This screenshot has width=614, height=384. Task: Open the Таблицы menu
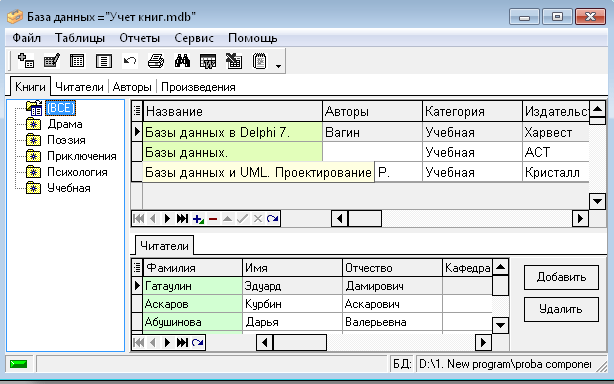tap(80, 38)
